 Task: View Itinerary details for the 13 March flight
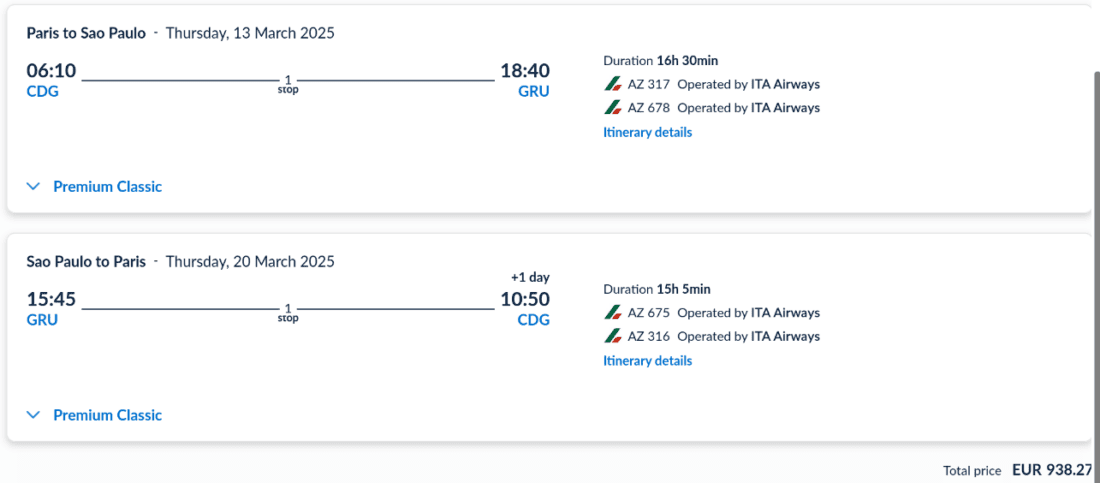[x=647, y=132]
